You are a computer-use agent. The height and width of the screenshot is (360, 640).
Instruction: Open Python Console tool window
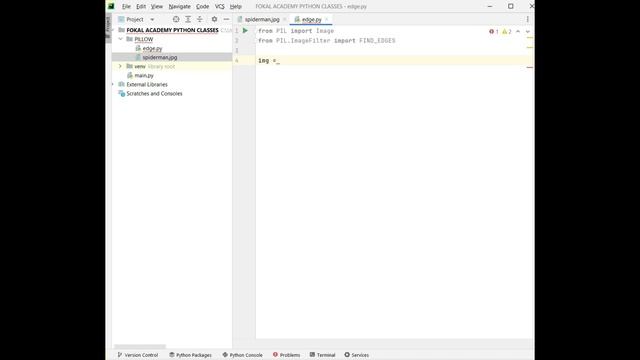coord(242,355)
